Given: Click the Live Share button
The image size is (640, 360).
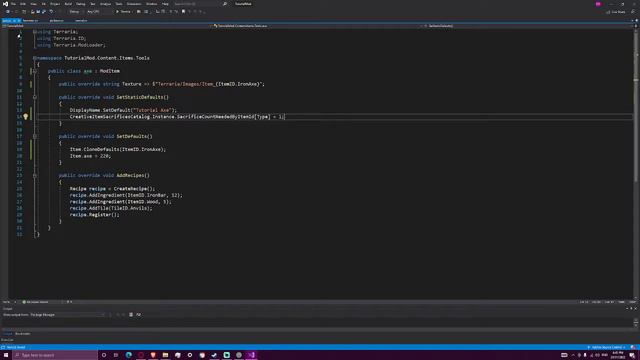Looking at the screenshot, I should (616, 12).
